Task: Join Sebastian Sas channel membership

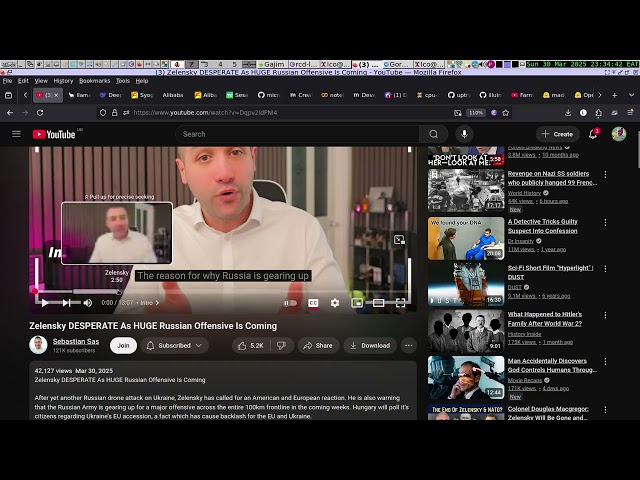Action: (123, 346)
